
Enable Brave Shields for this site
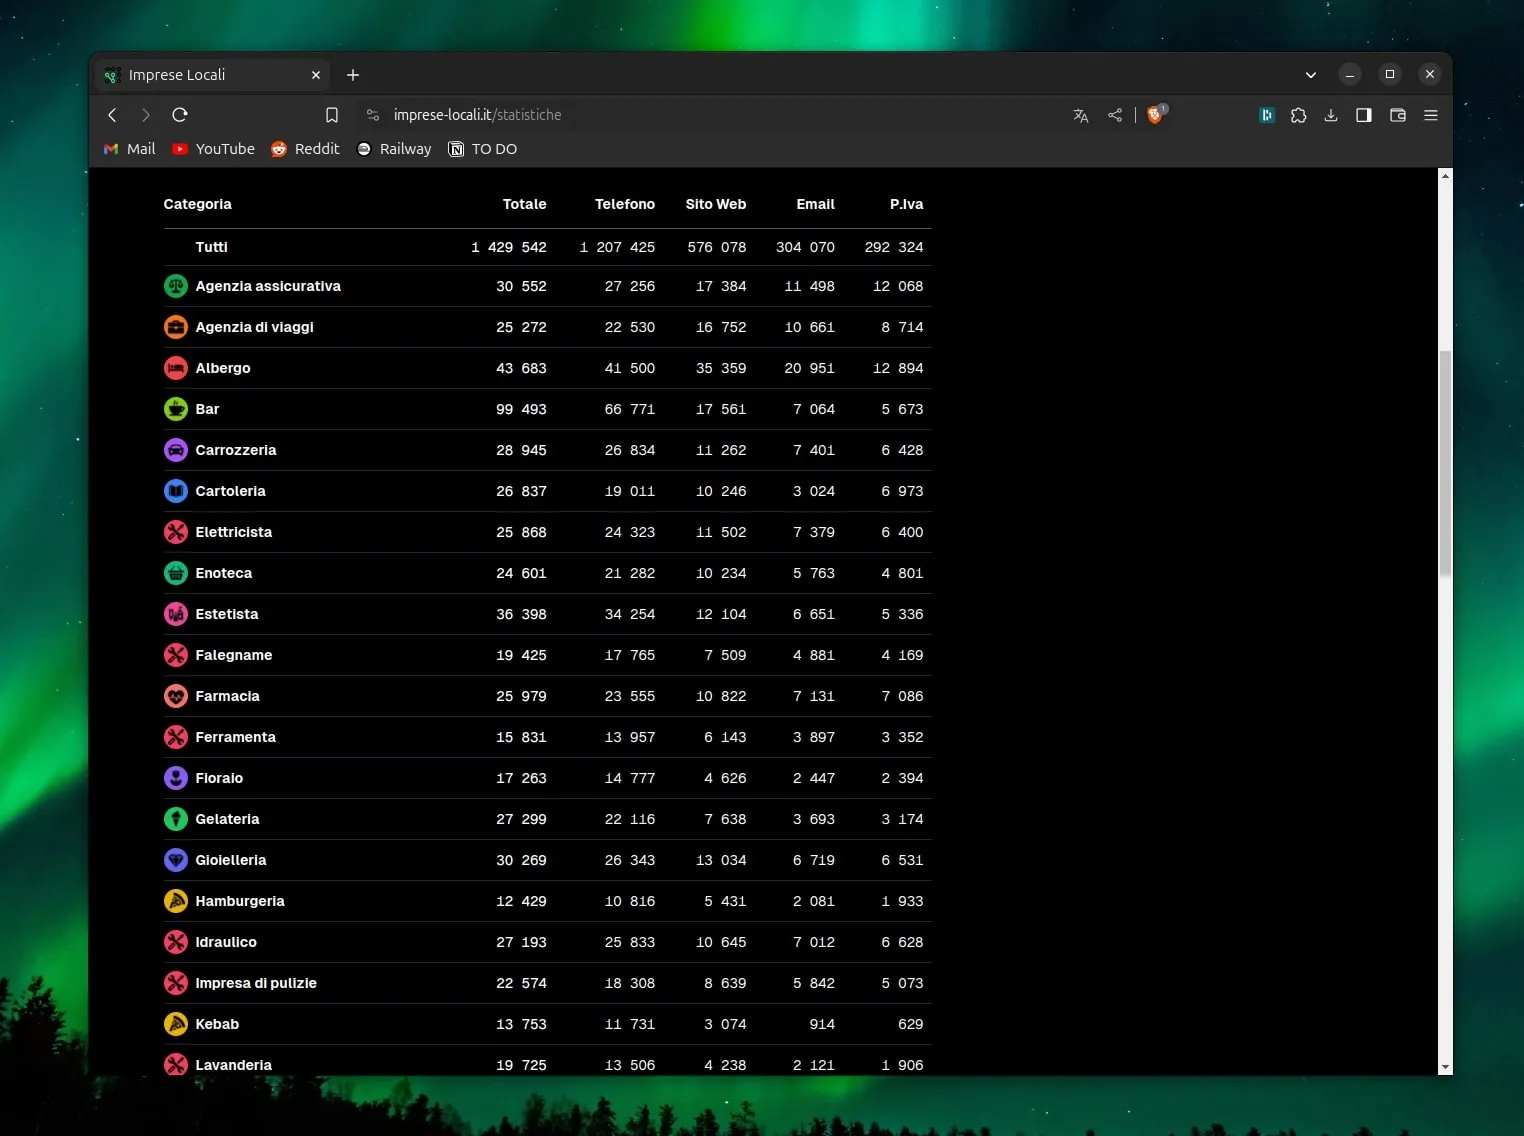tap(1156, 115)
